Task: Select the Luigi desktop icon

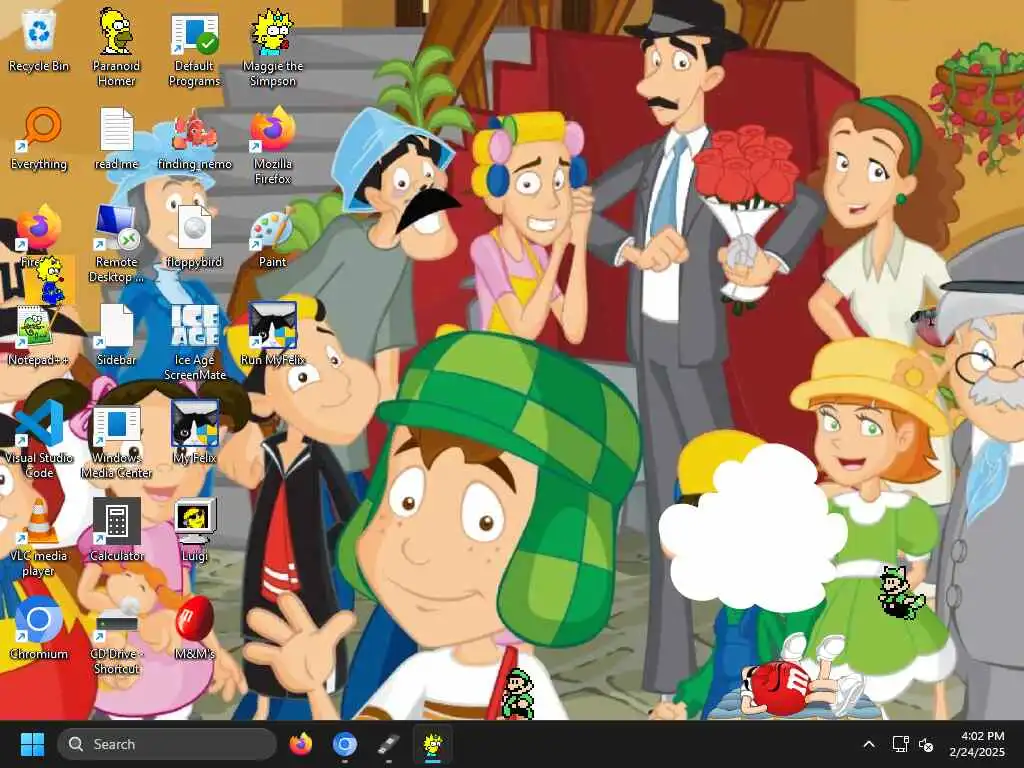Action: 195,530
